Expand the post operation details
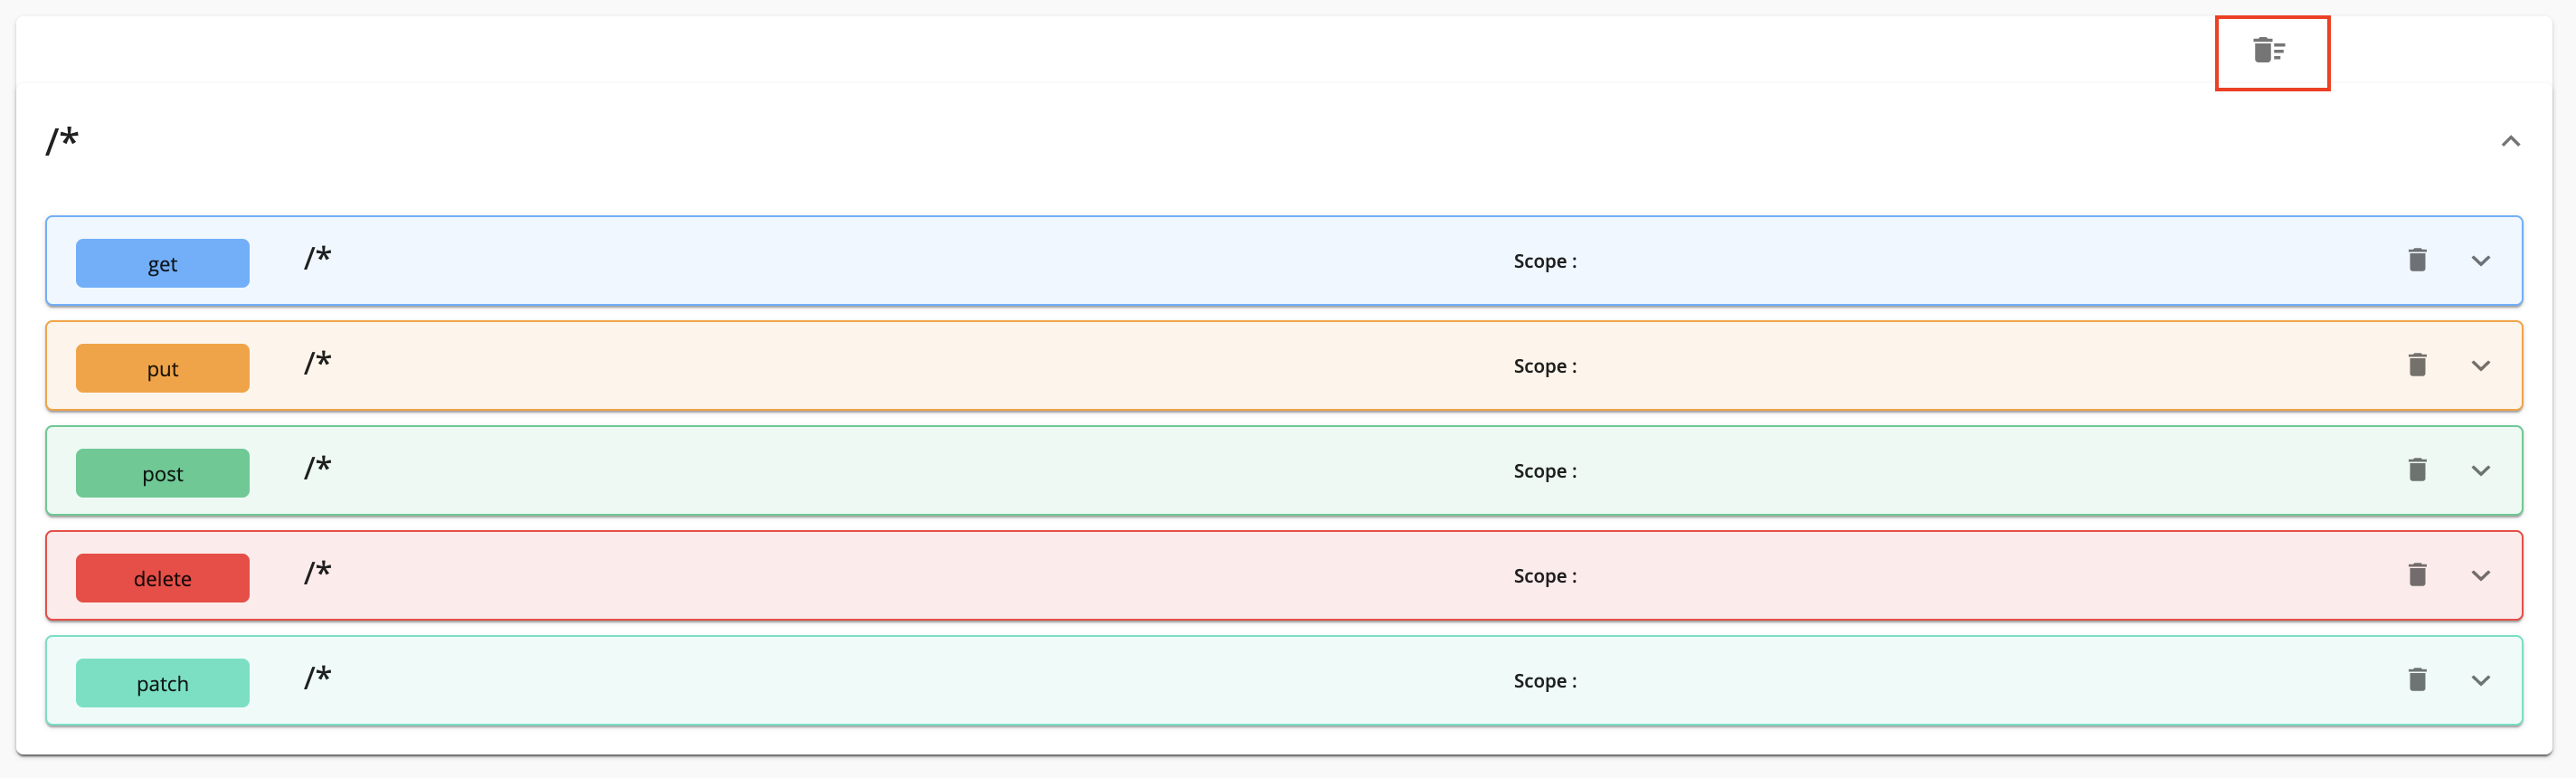 coord(2480,471)
